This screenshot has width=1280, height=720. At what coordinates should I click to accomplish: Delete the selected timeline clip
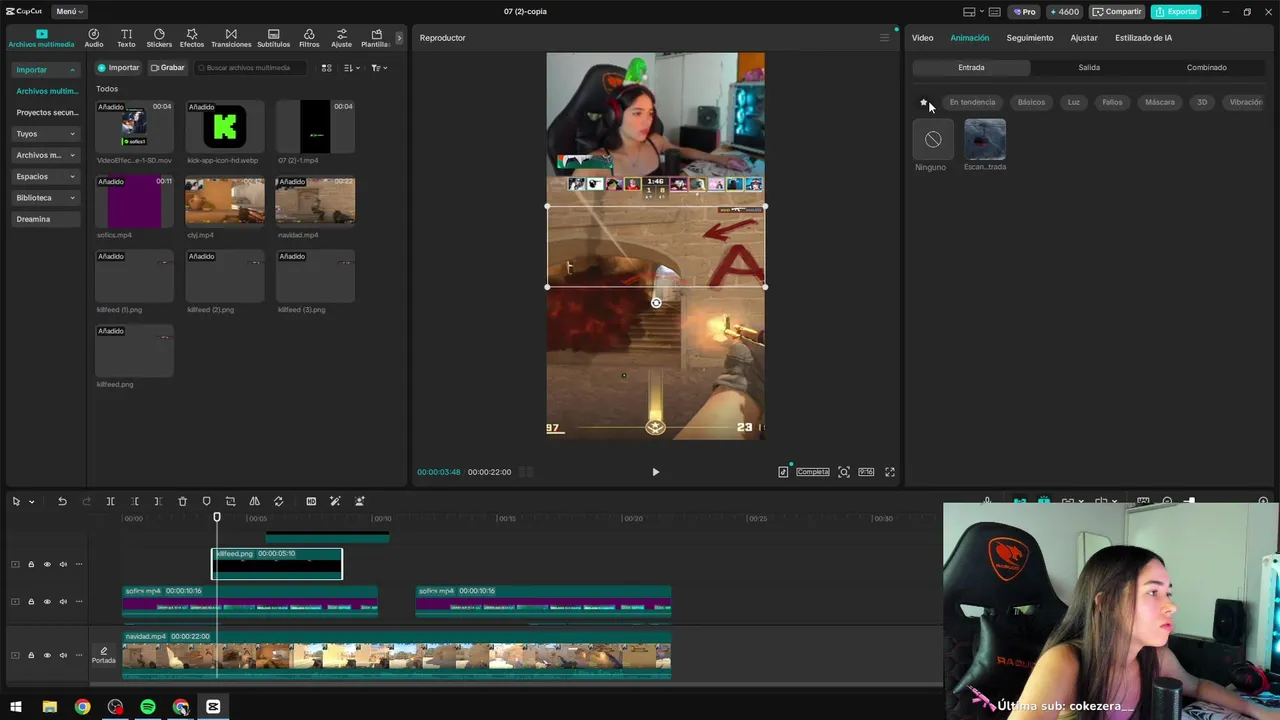click(x=182, y=501)
